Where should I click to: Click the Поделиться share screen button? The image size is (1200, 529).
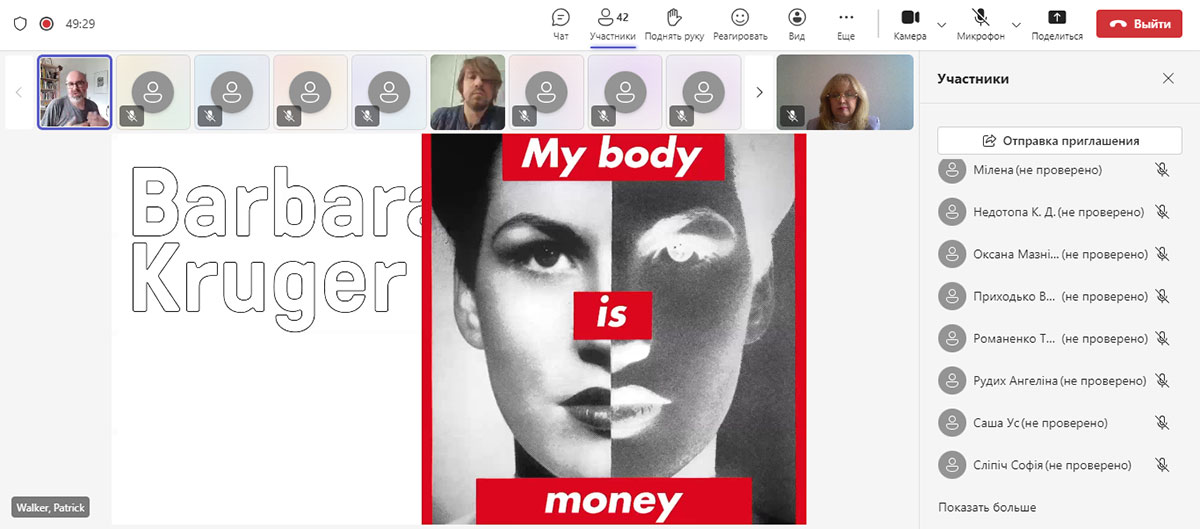[x=1057, y=24]
